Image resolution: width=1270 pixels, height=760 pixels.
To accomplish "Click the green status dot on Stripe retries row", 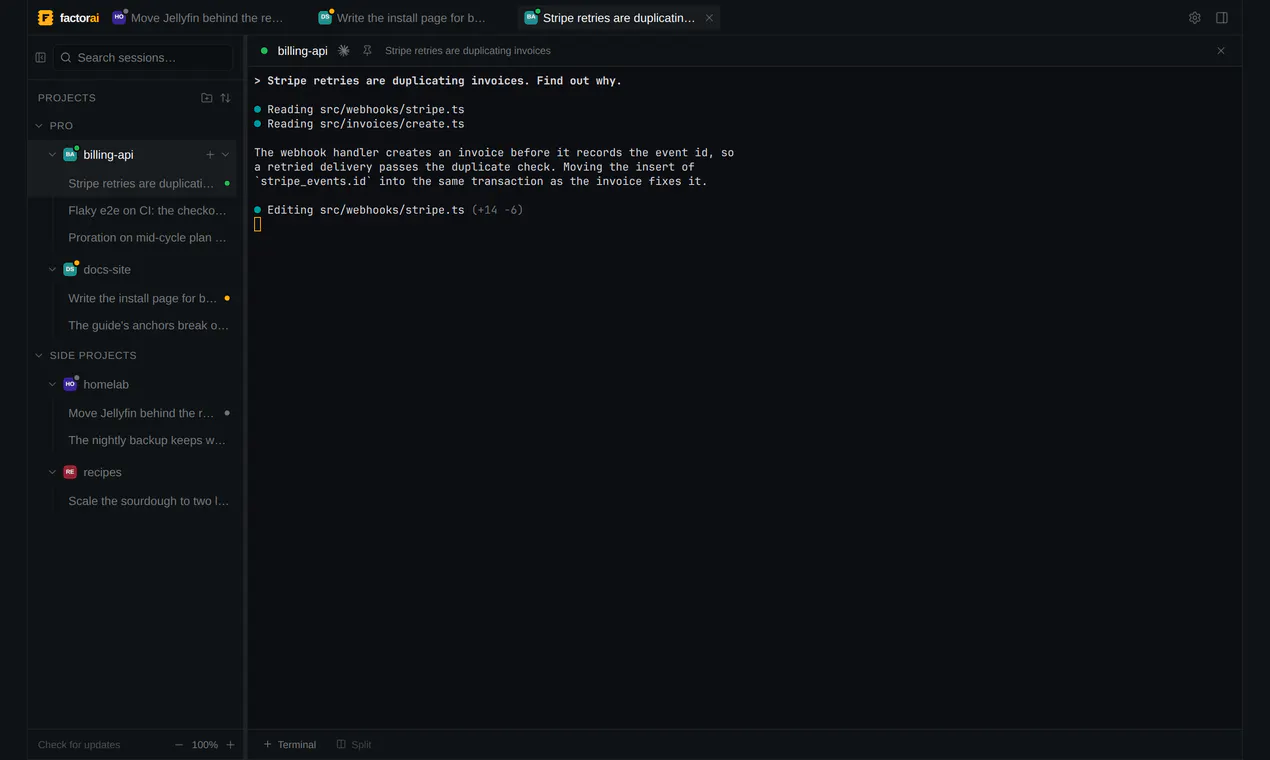I will [227, 184].
